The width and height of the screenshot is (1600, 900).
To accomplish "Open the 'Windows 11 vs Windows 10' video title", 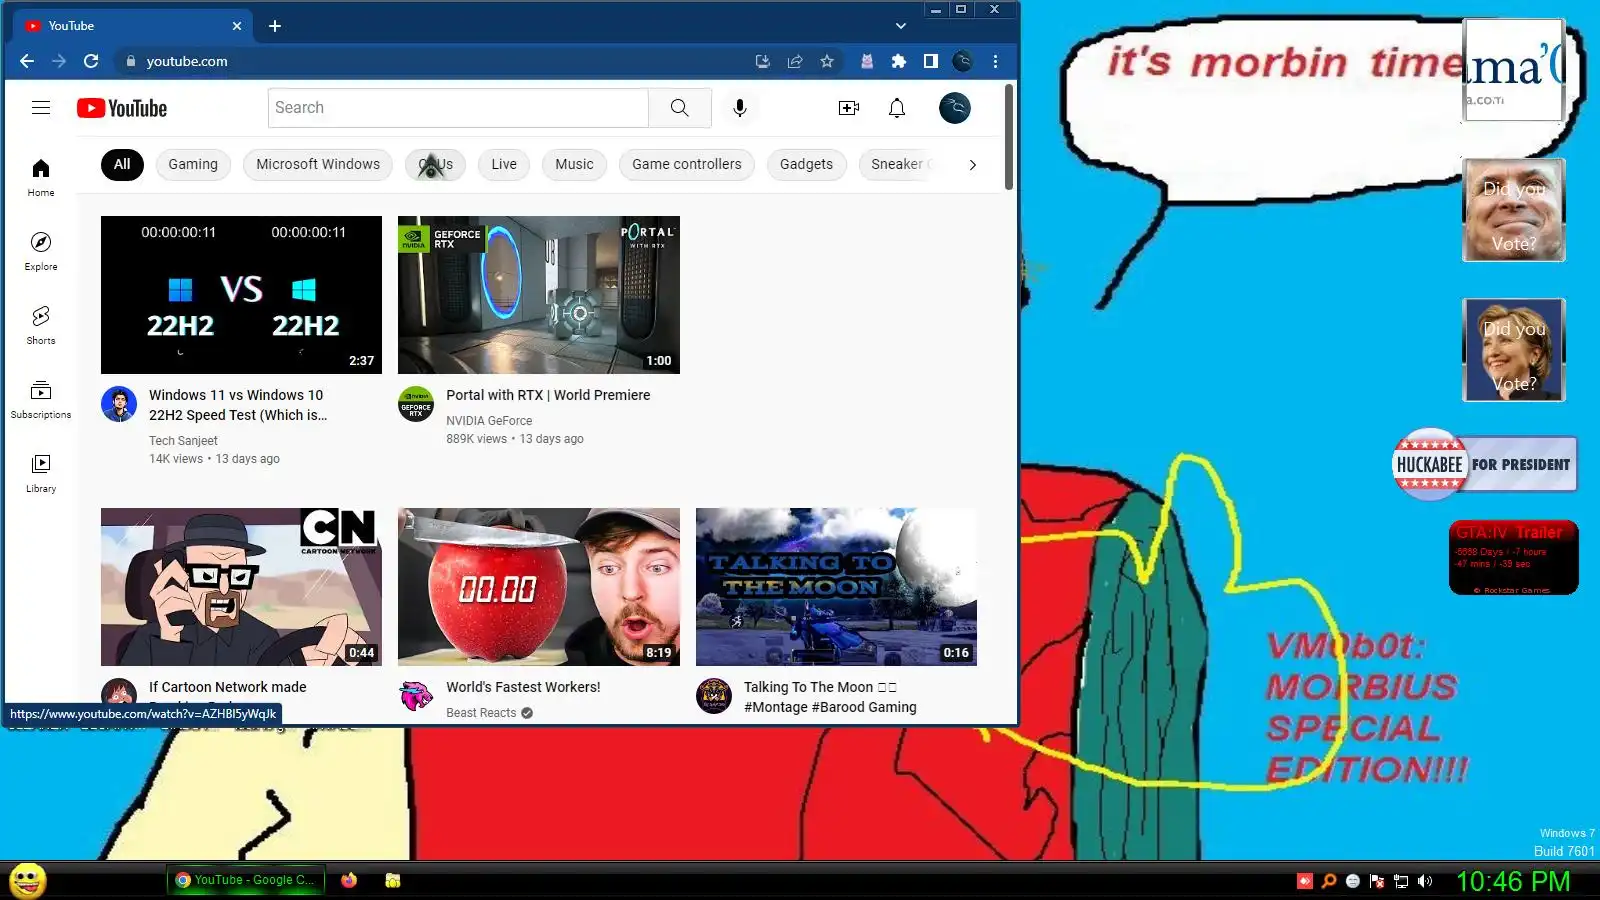I will (238, 405).
